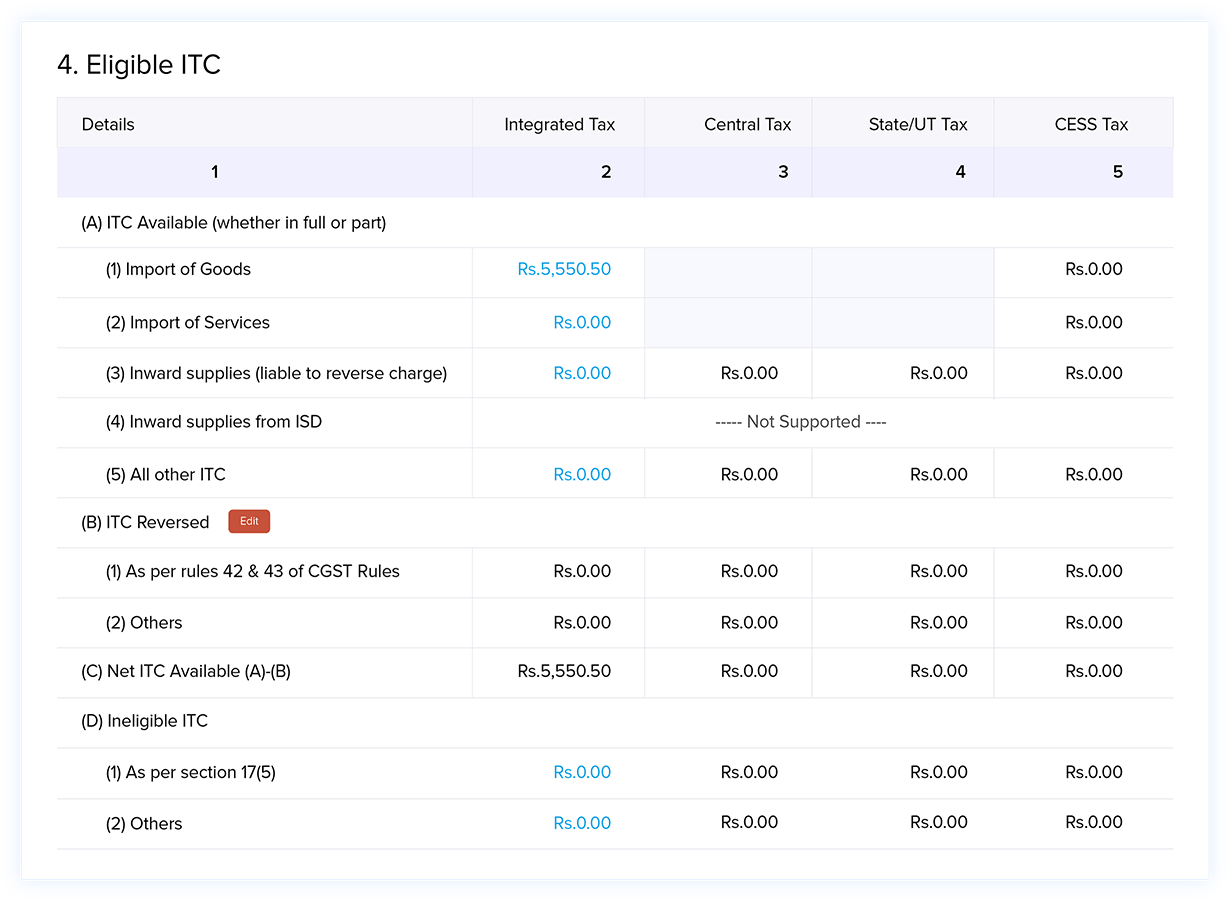
Task: Click State/UT Tax value in Net ITC Available row
Action: 939,671
